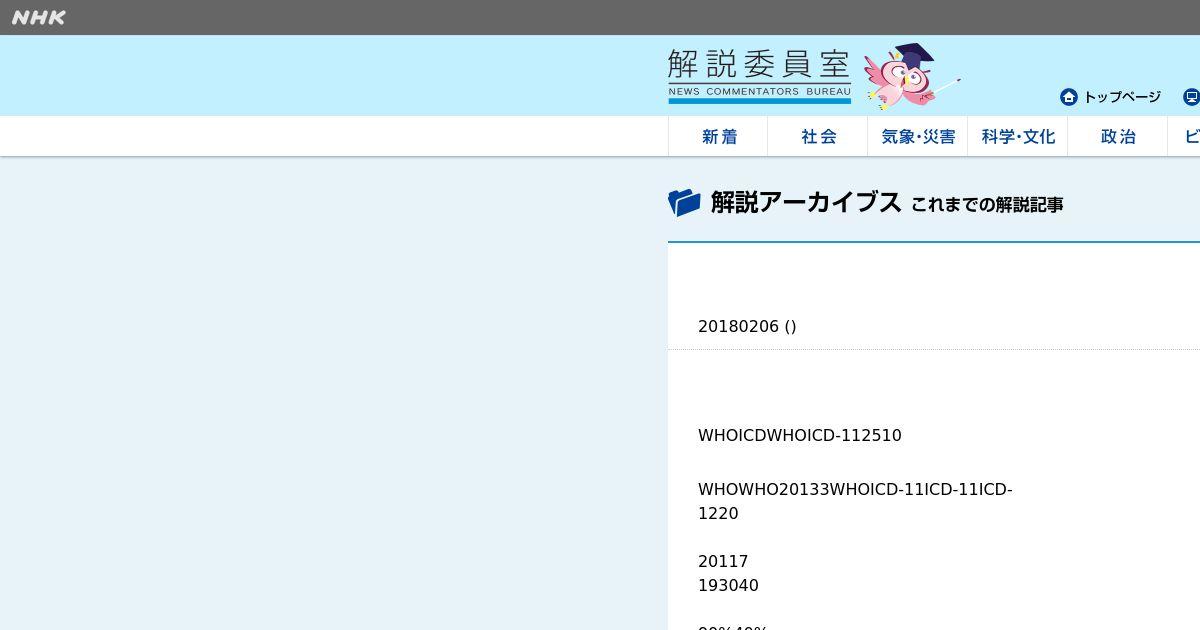
Task: Click the NHK logo in top bar
Action: [39, 17]
